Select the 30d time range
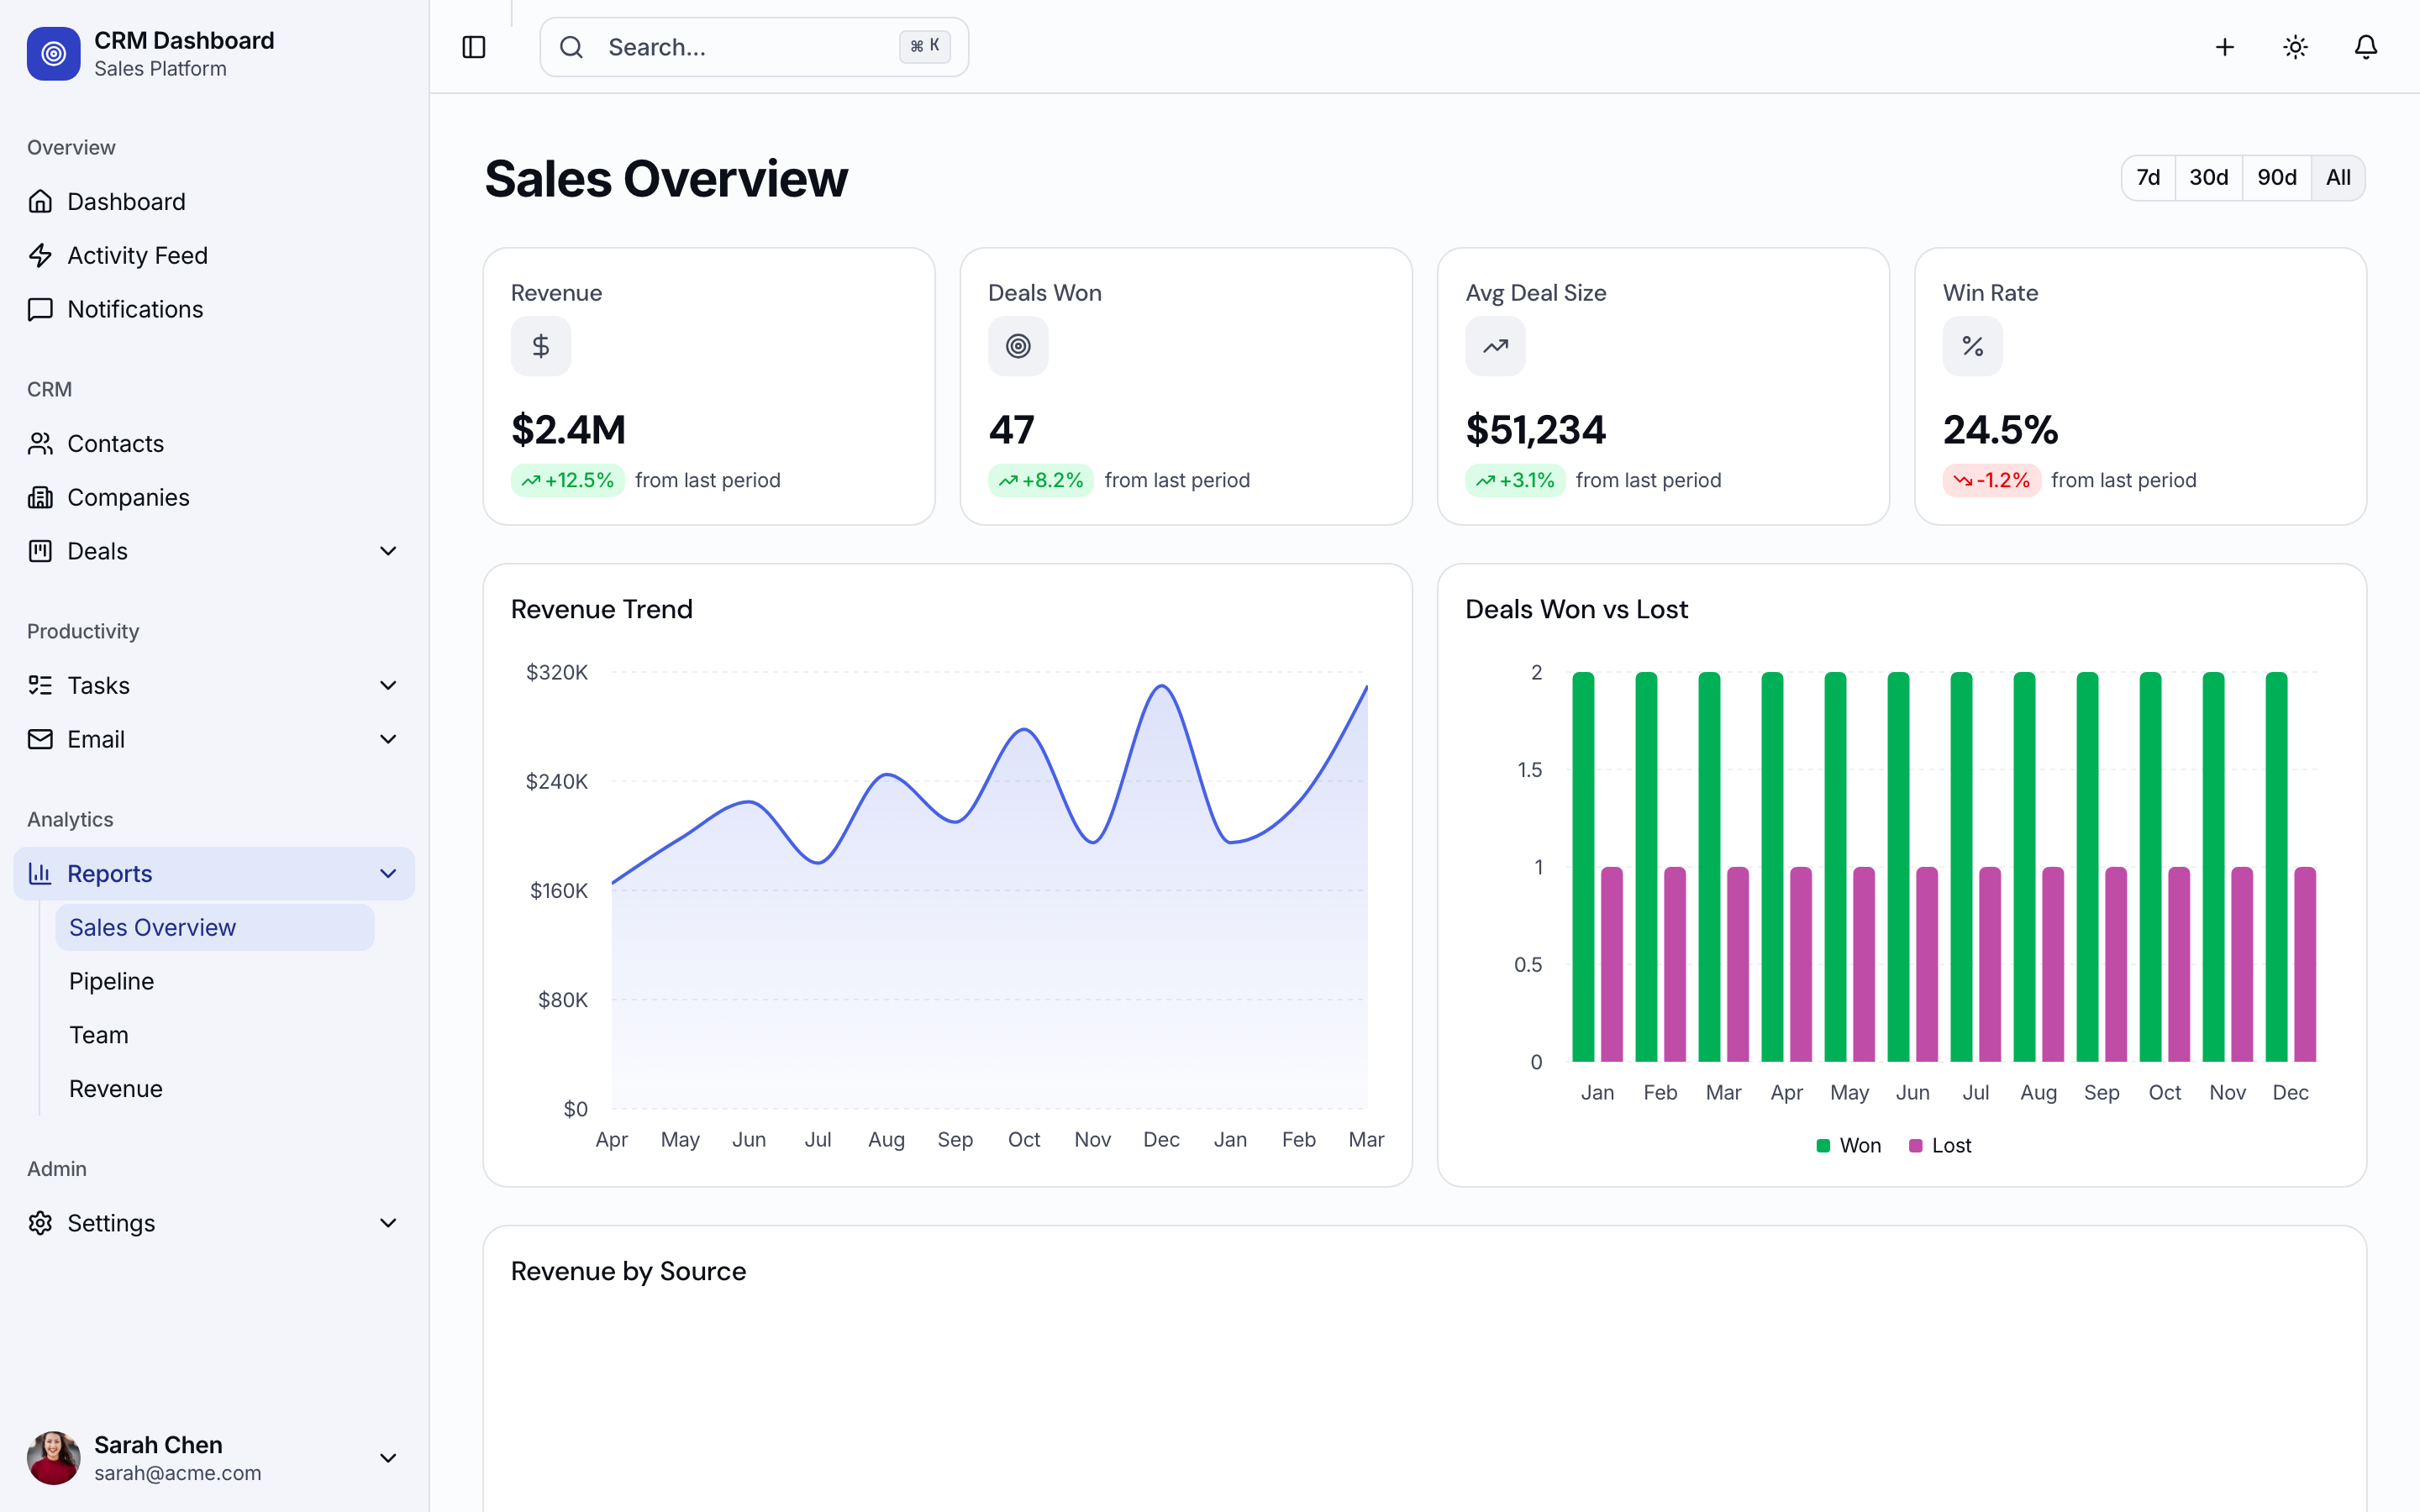2420x1512 pixels. coord(2209,177)
